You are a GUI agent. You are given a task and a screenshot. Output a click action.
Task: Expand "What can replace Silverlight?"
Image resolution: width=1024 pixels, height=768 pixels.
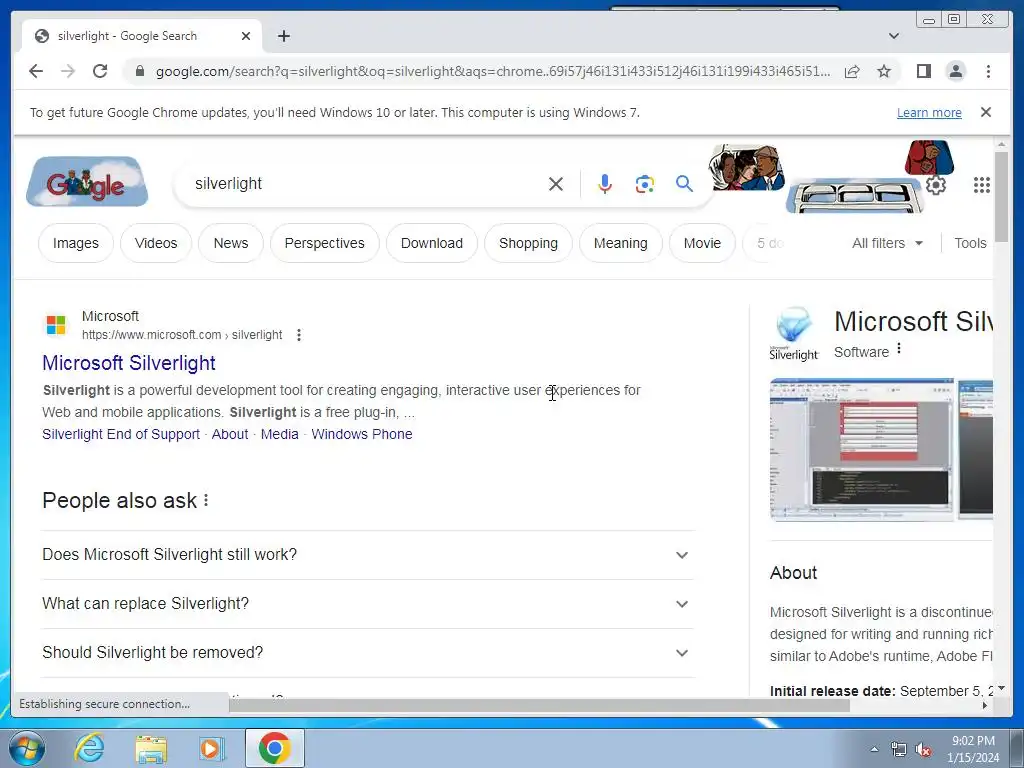point(368,603)
